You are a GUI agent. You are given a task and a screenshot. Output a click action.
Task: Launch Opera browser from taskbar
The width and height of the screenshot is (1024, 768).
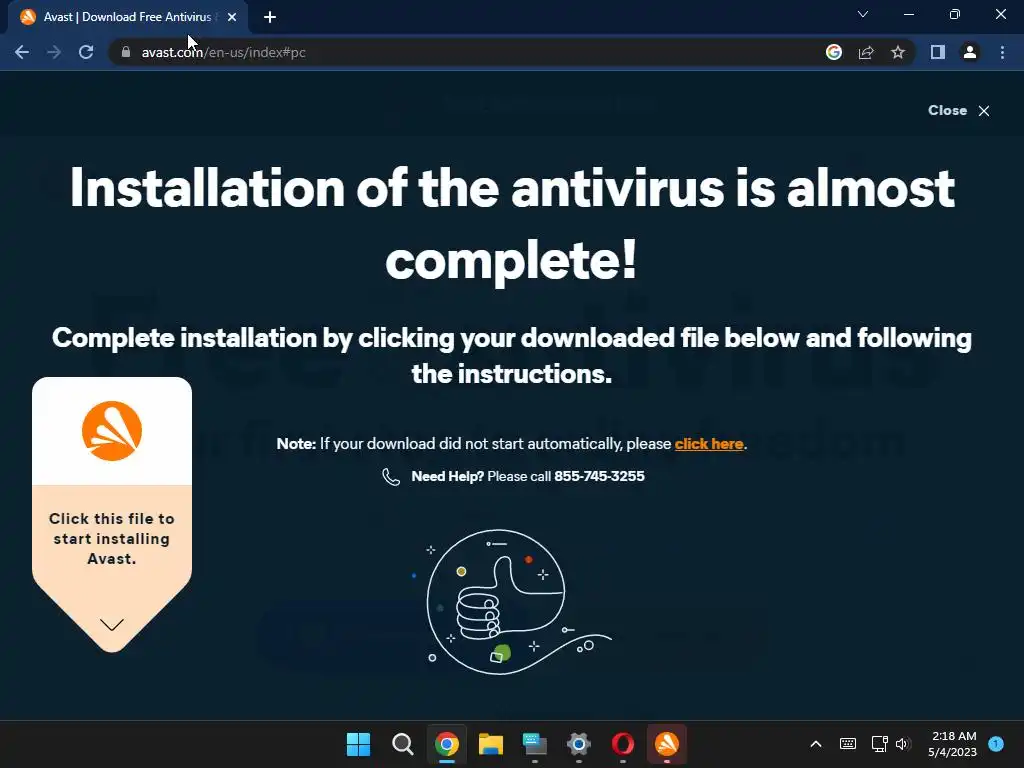[622, 744]
